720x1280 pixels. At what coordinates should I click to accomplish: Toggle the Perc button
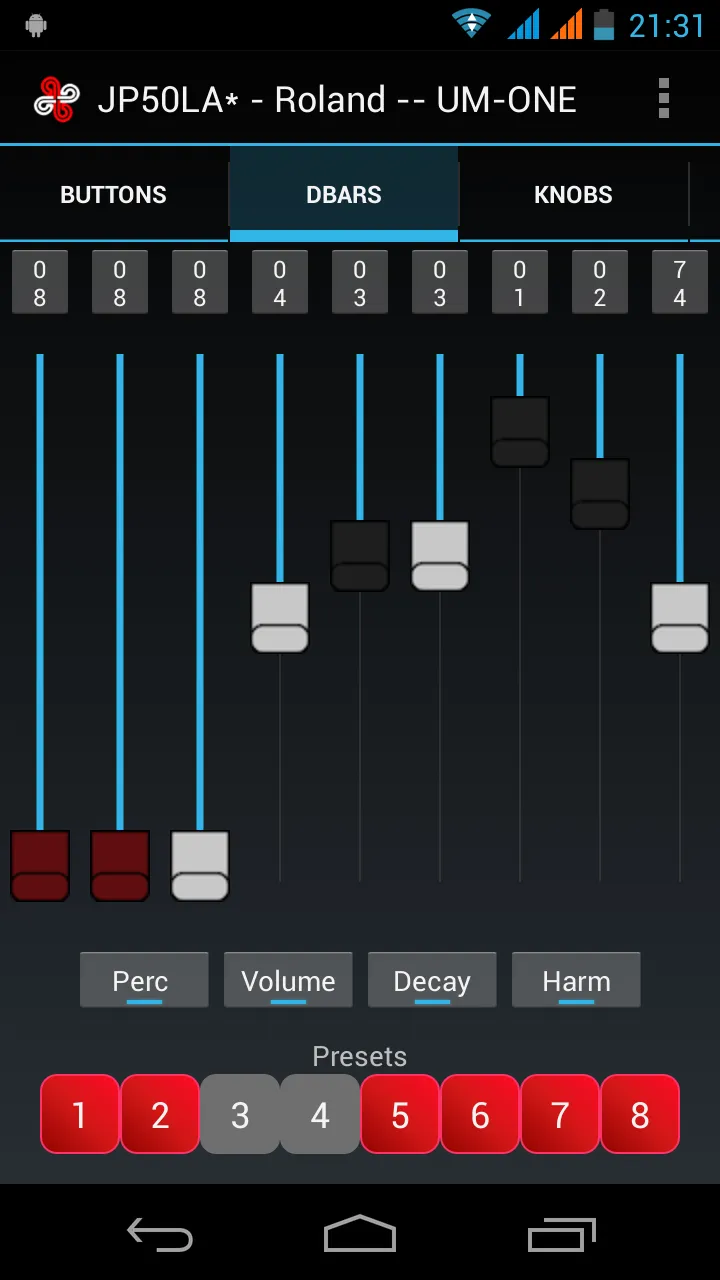(144, 980)
